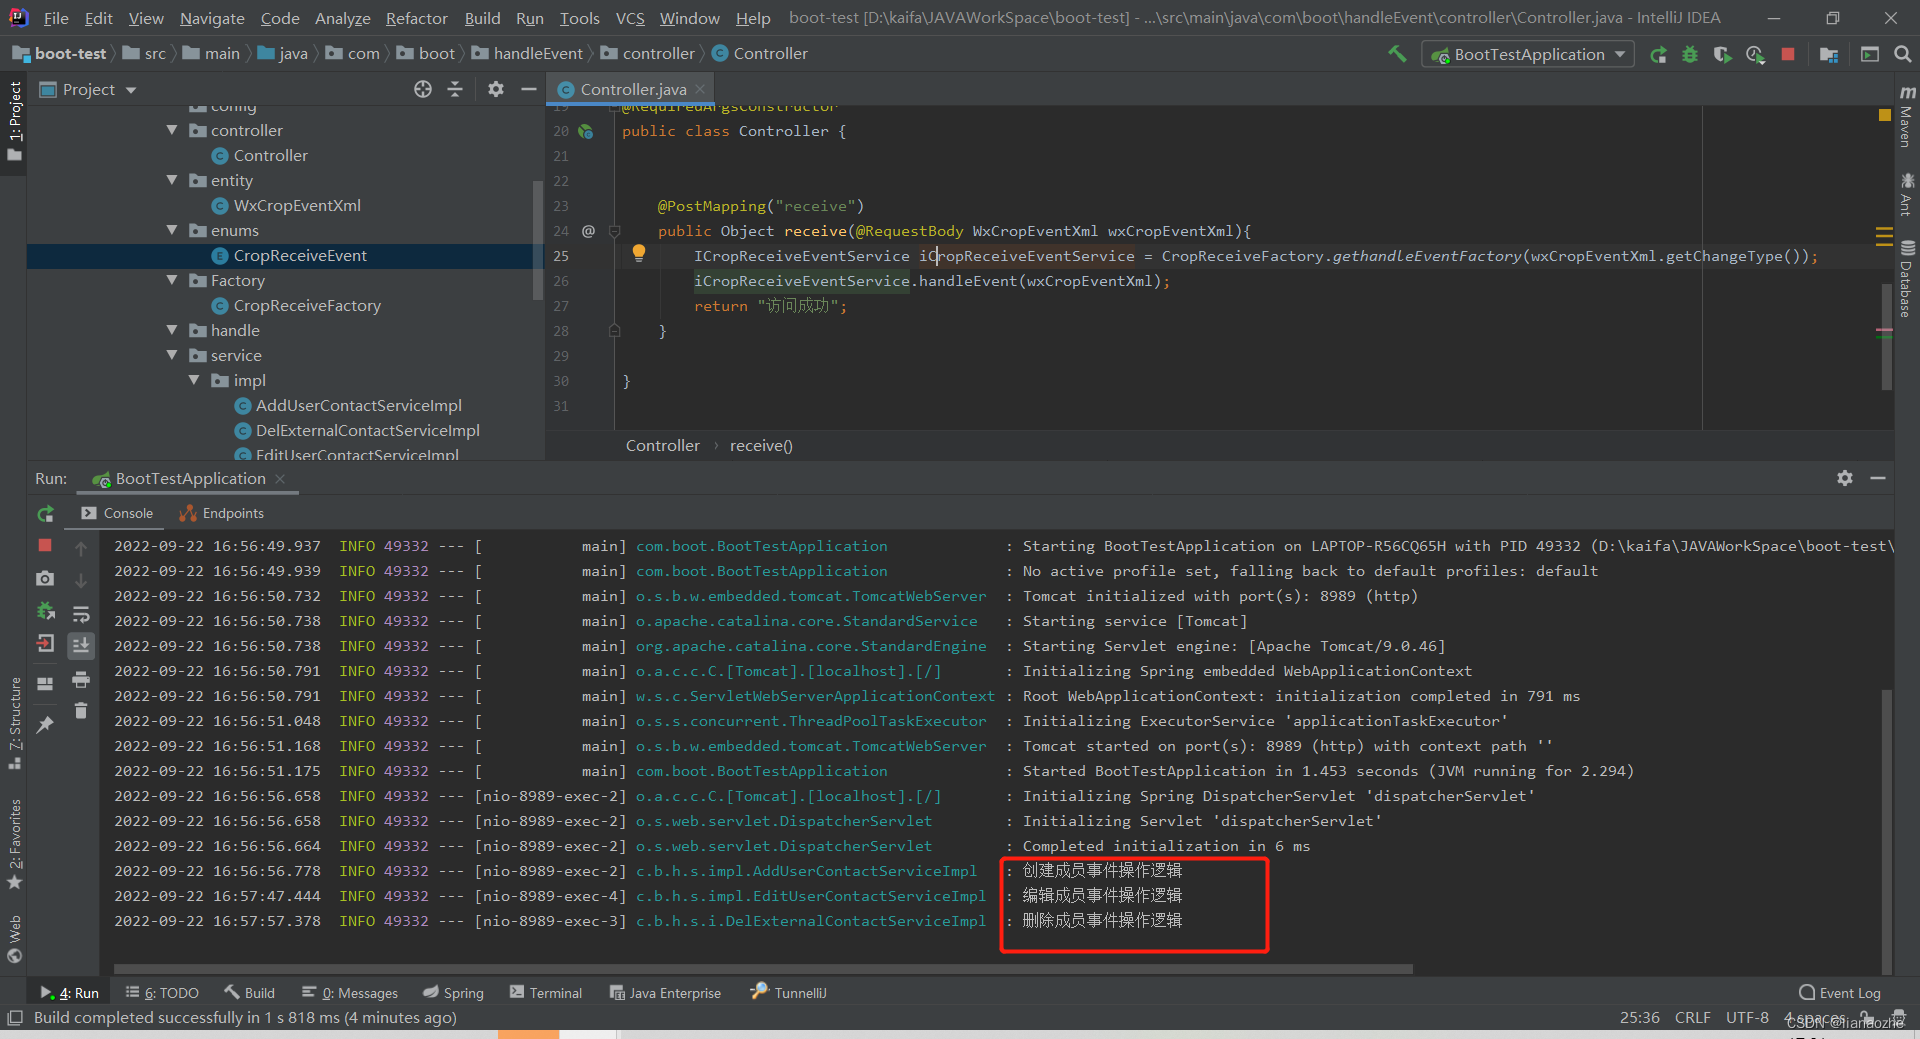The width and height of the screenshot is (1920, 1039).
Task: Move down stack trace arrow
Action: tap(81, 580)
